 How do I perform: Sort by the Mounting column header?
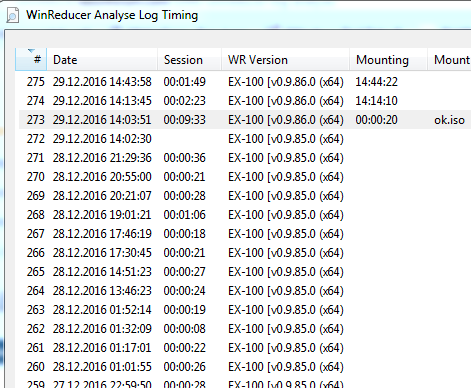388,59
